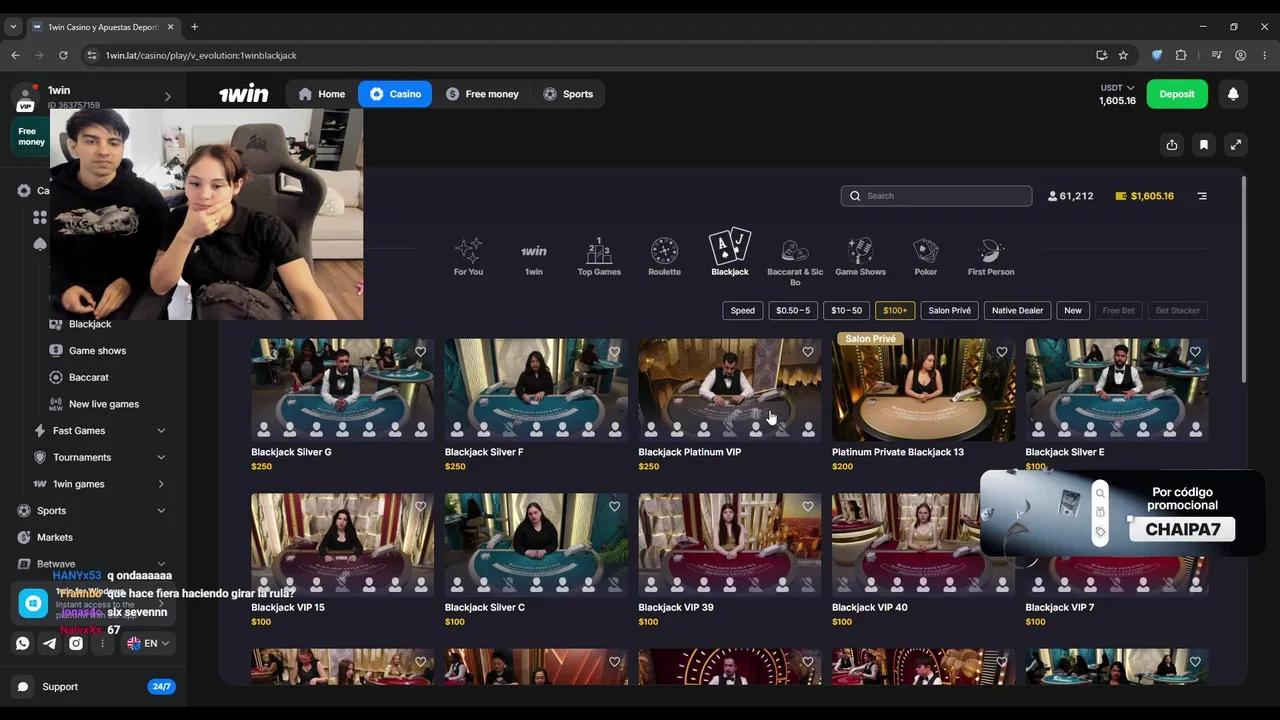Open the Free money nav tab

tap(482, 94)
